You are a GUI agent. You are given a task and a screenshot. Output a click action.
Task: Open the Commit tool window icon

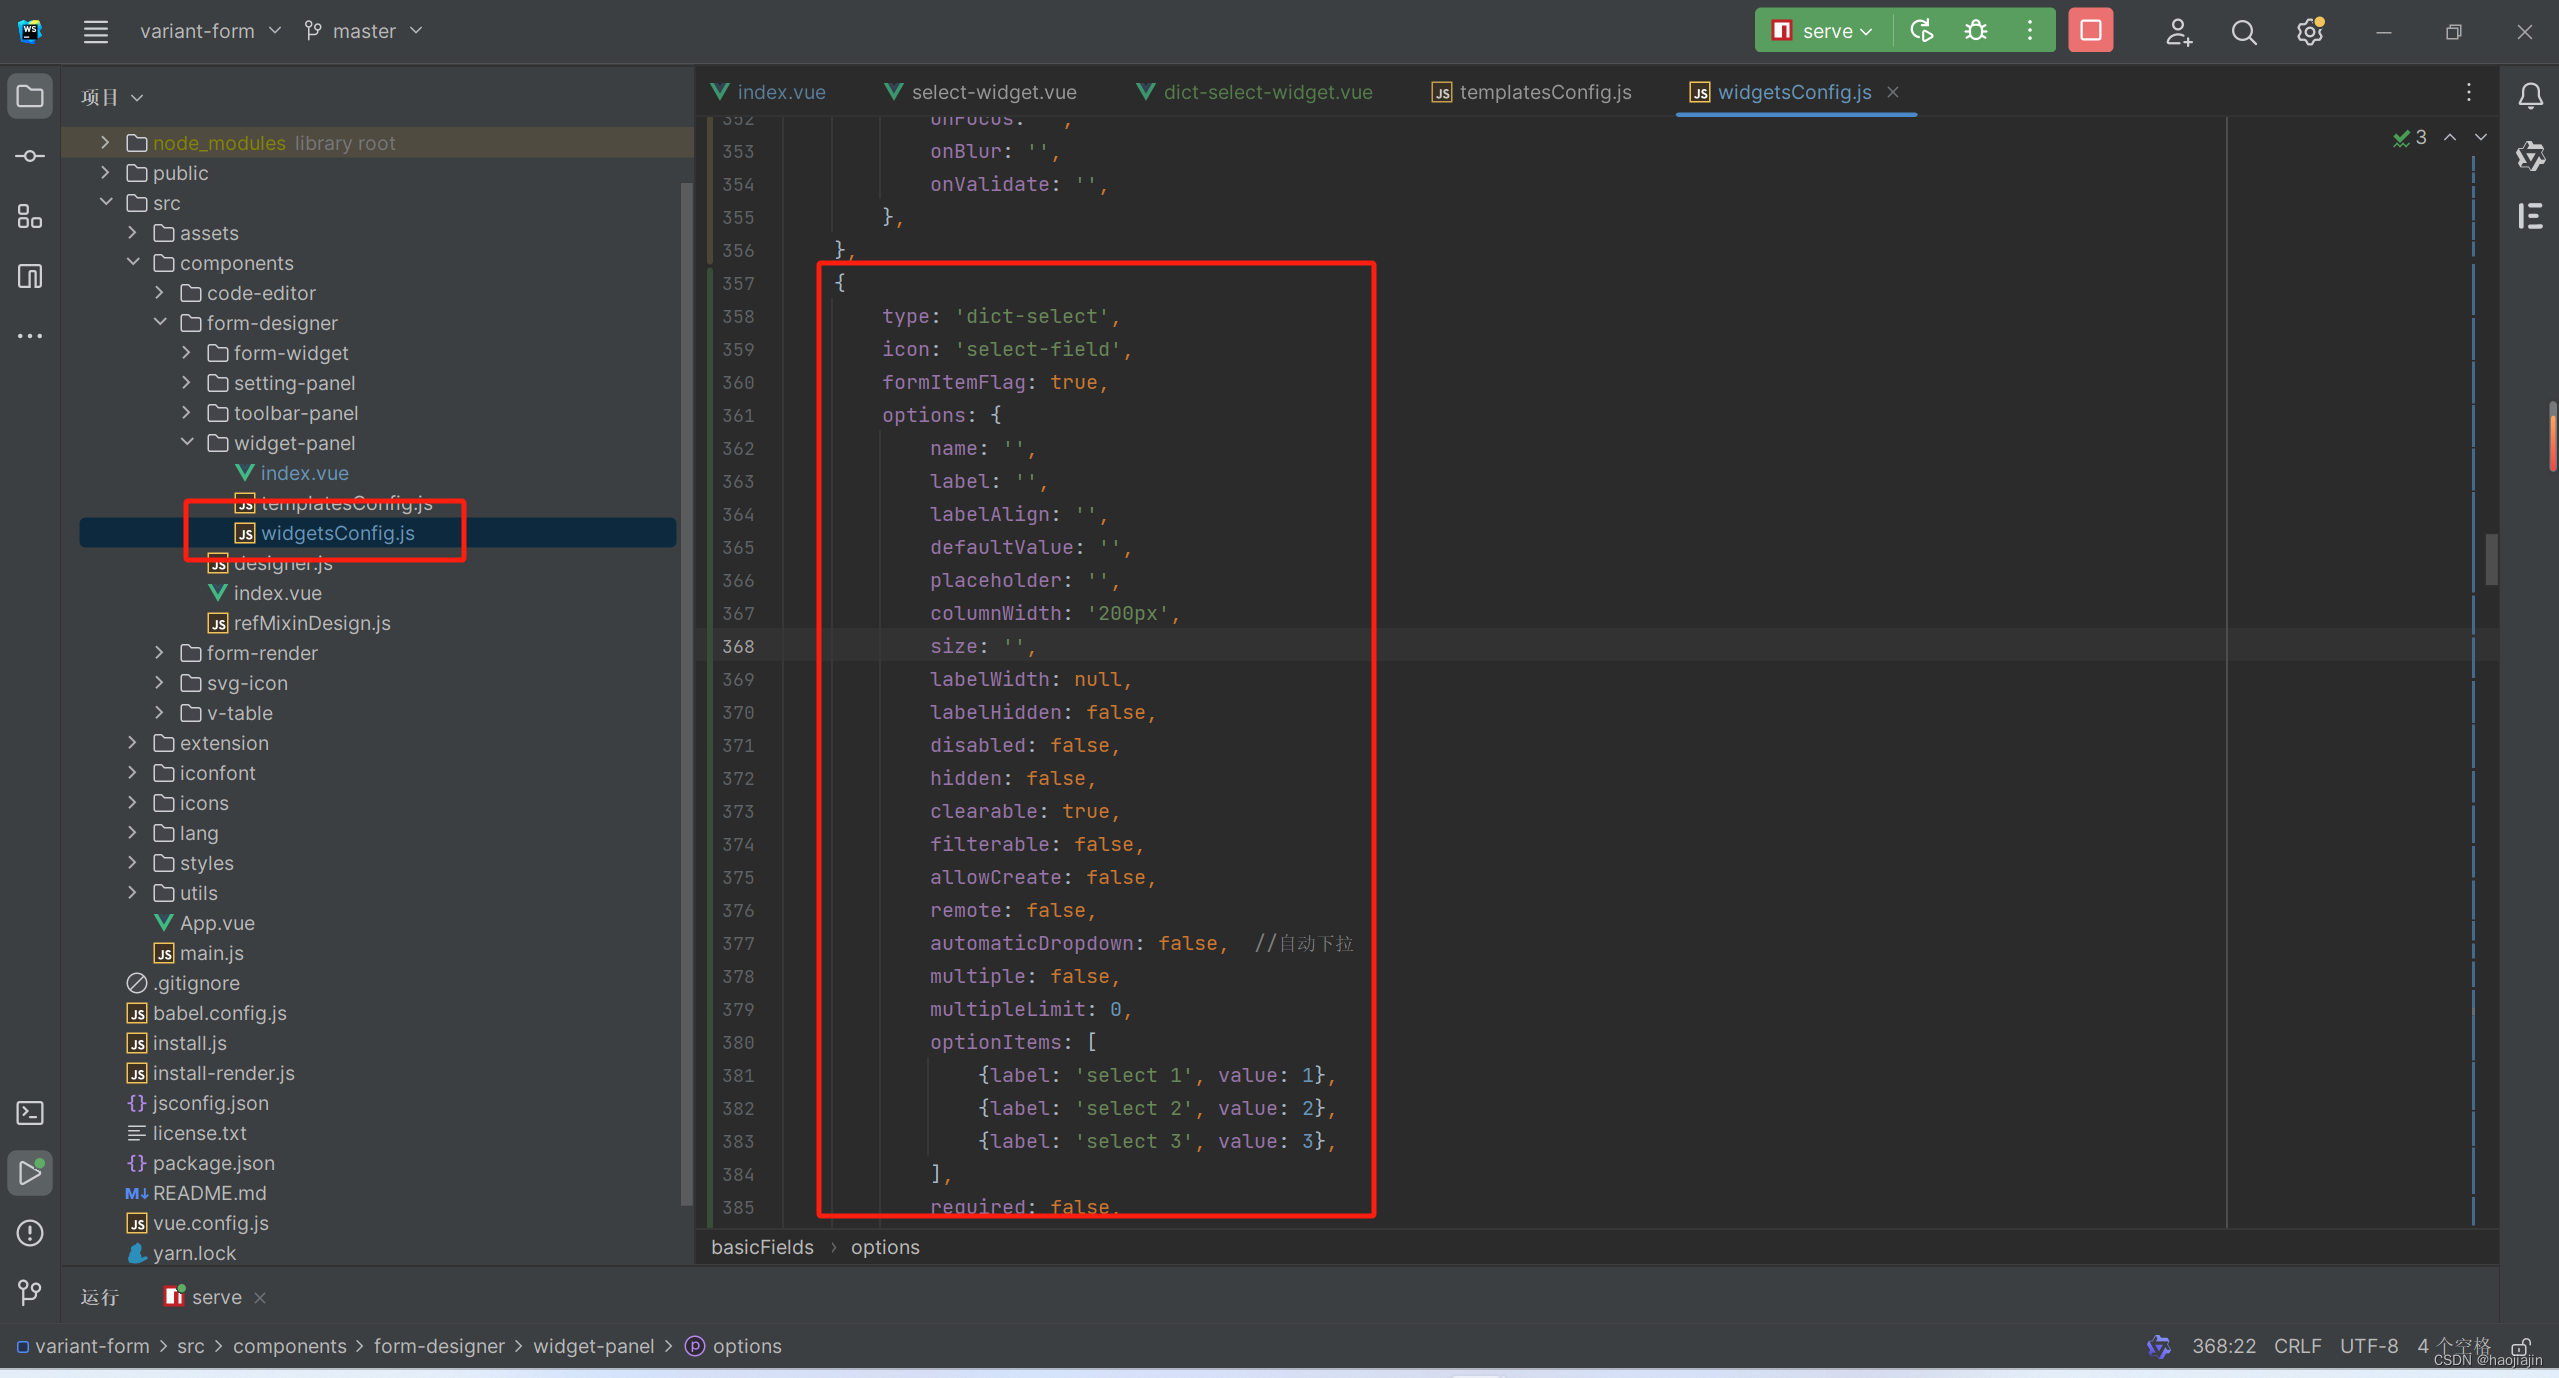pyautogui.click(x=30, y=157)
